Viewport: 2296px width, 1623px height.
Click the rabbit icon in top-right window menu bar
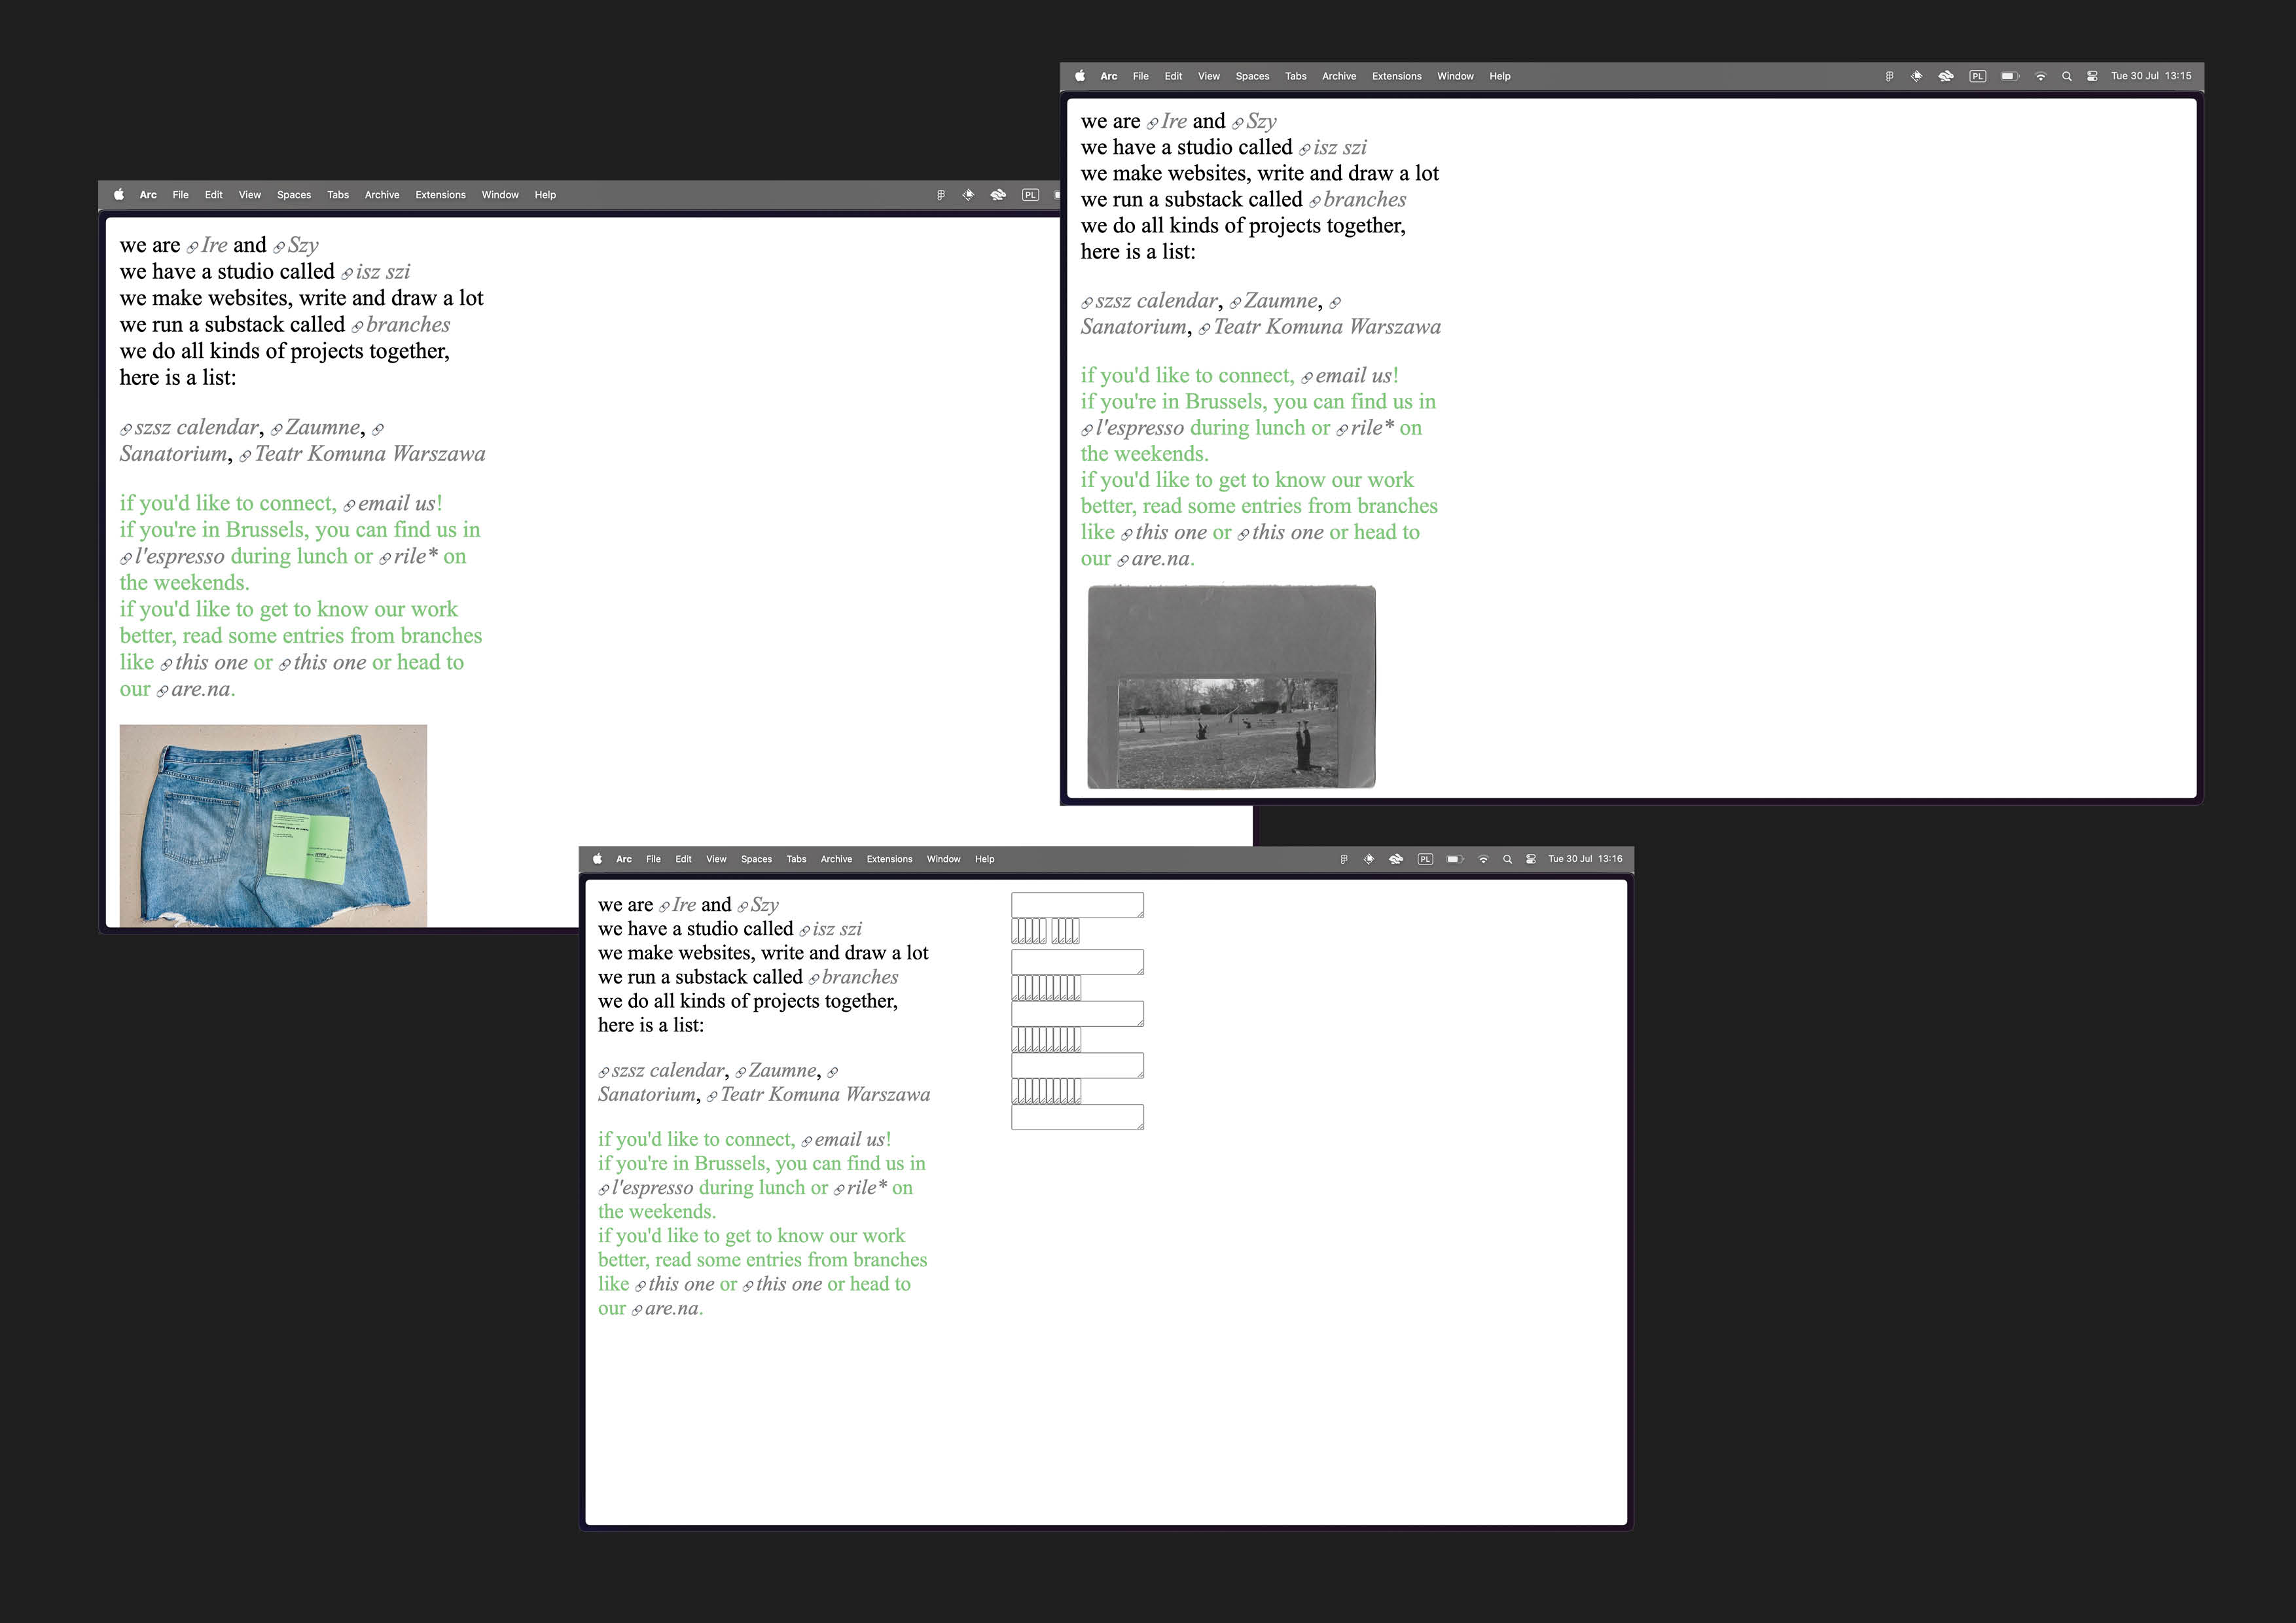click(x=1946, y=76)
